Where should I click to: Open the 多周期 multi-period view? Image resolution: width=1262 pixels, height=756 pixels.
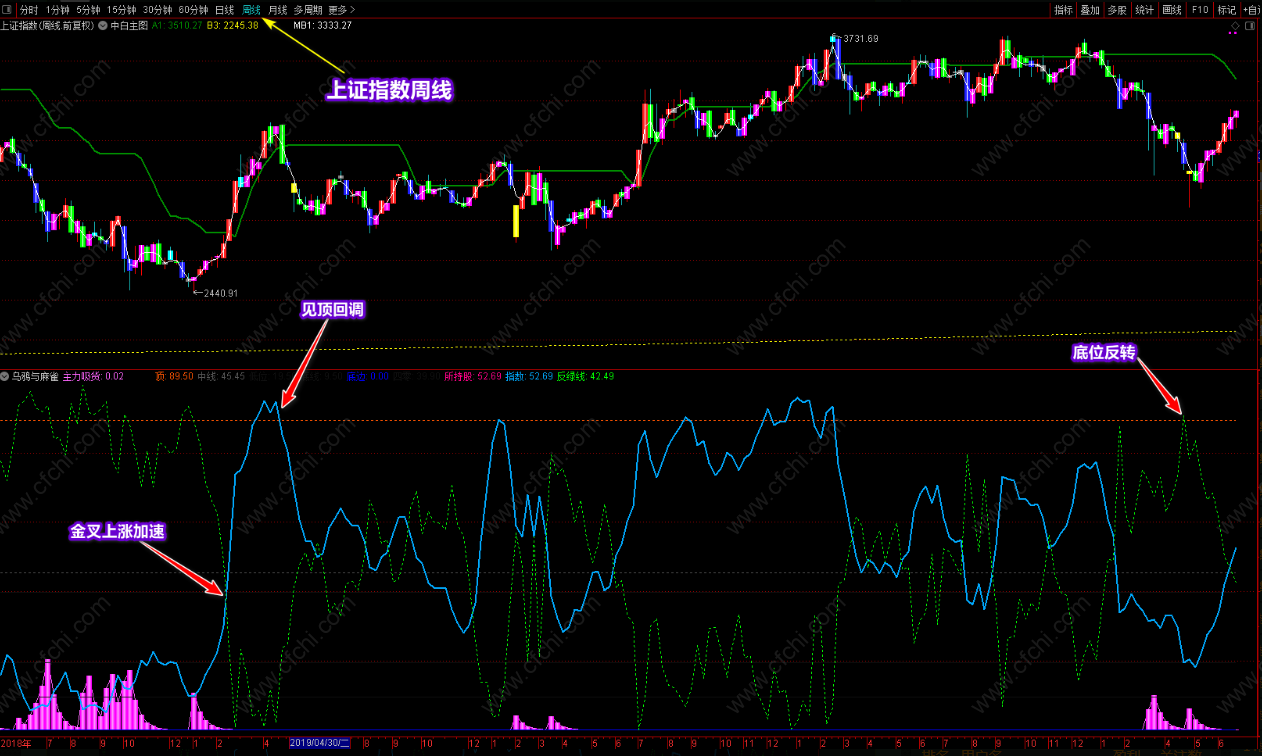click(x=309, y=9)
